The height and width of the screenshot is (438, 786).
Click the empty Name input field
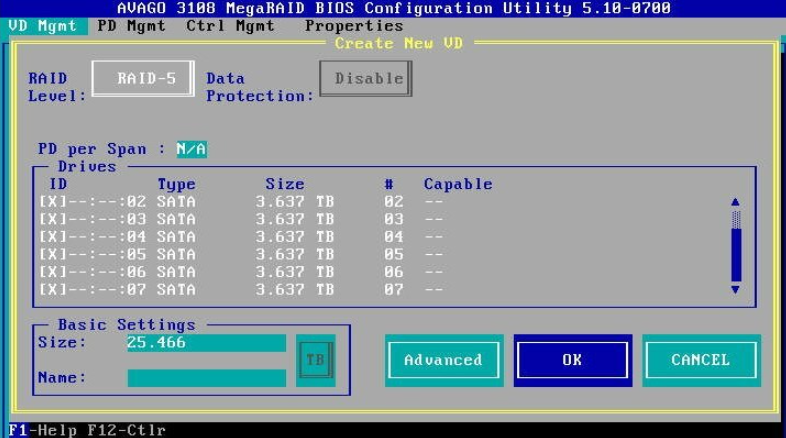click(206, 378)
